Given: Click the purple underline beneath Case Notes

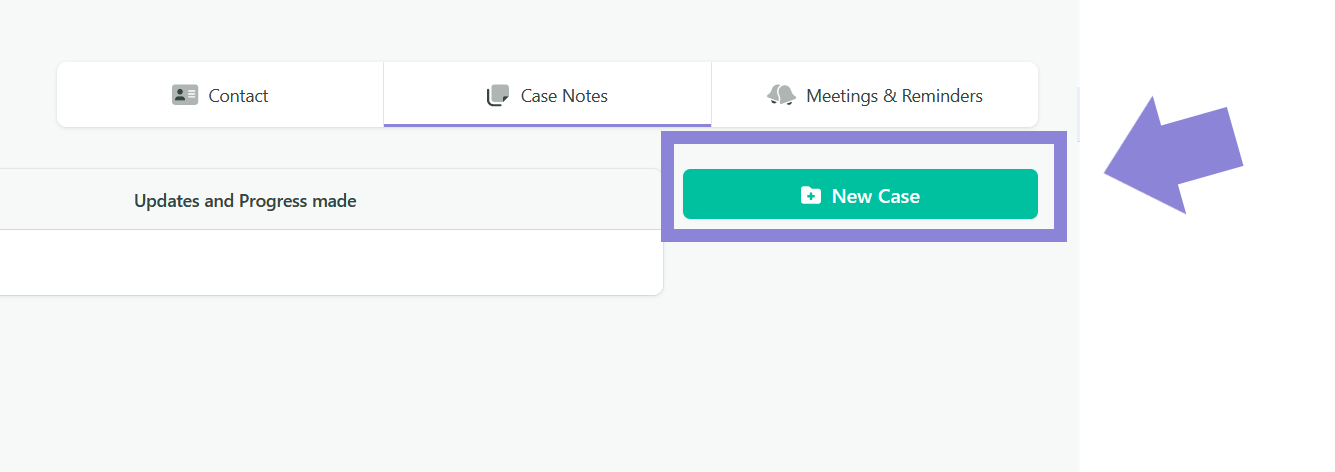Looking at the screenshot, I should click(547, 126).
